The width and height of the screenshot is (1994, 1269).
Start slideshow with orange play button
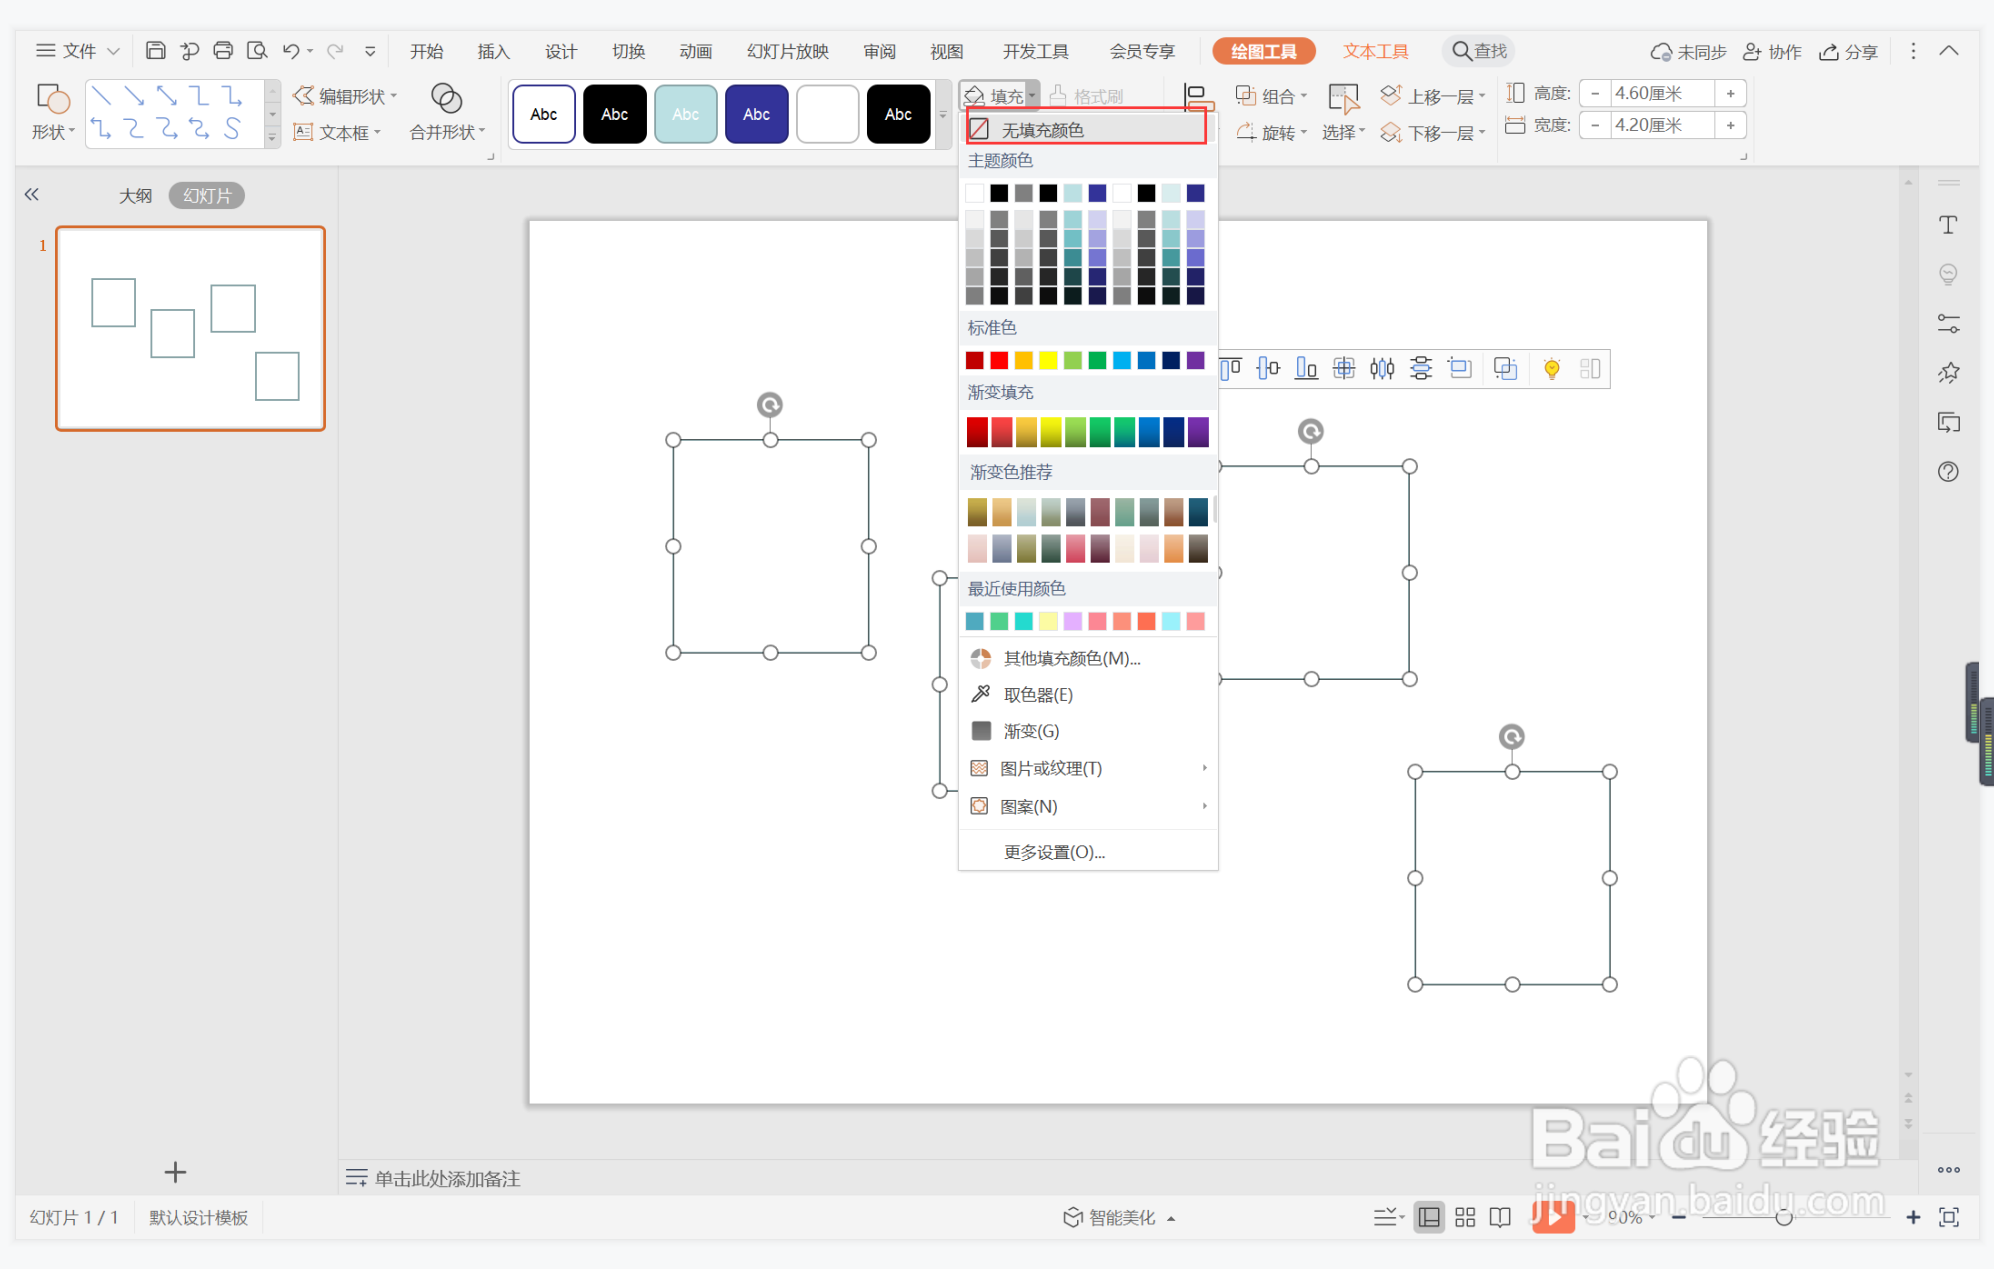point(1552,1216)
